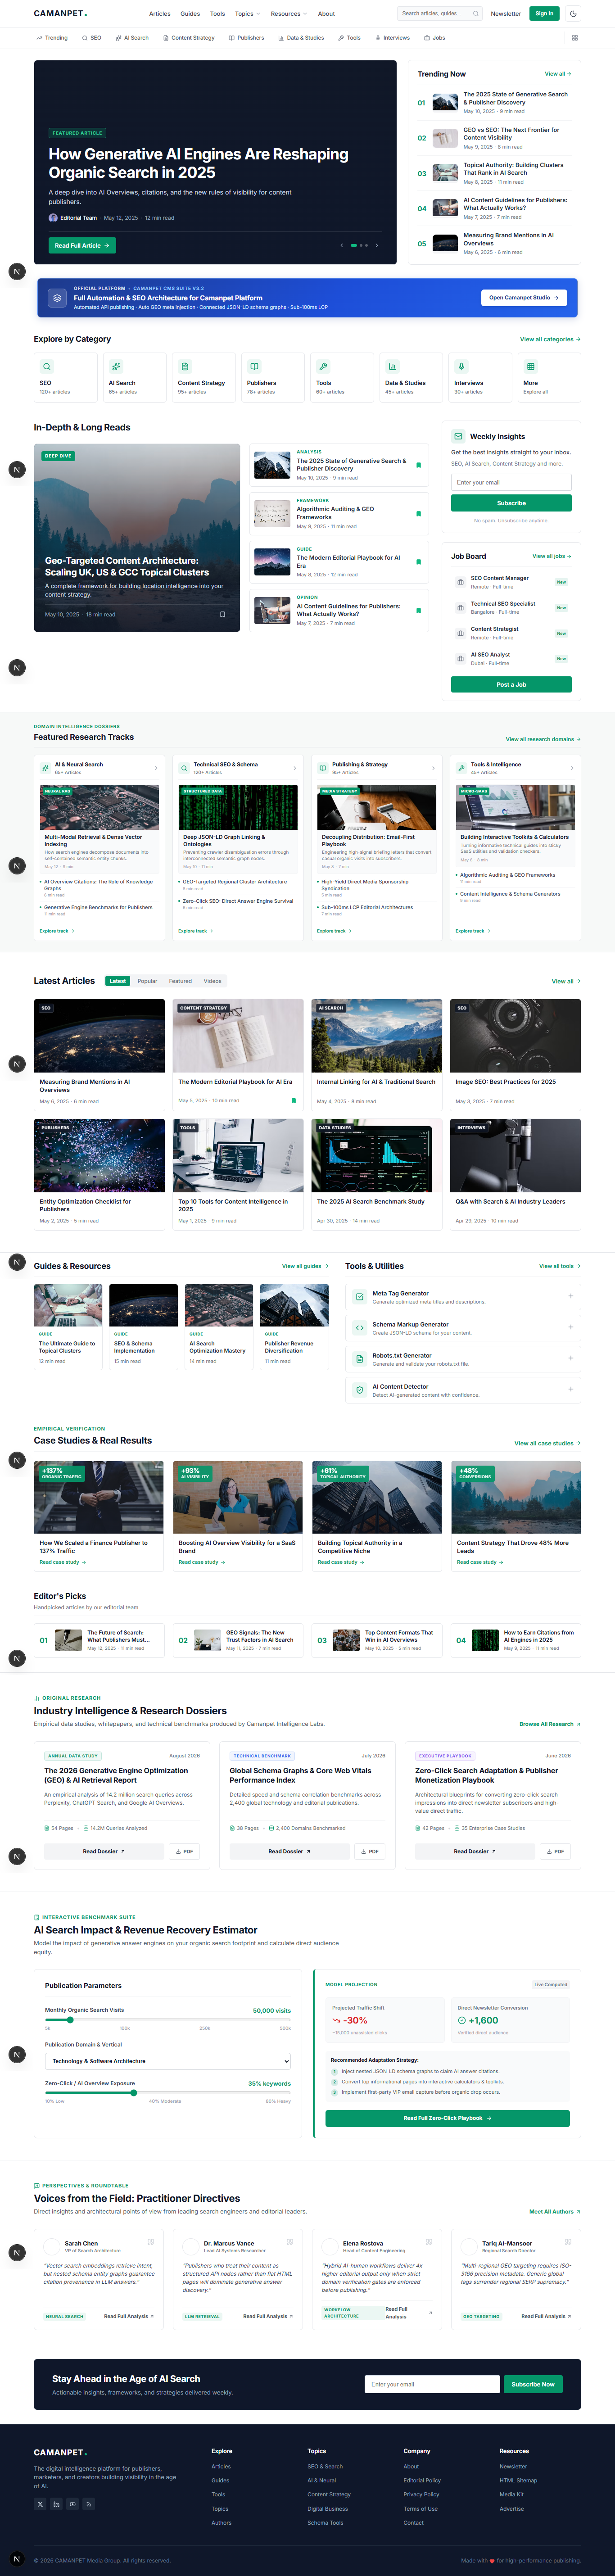This screenshot has width=615, height=2576.
Task: Click Post a Job button
Action: pyautogui.click(x=511, y=684)
